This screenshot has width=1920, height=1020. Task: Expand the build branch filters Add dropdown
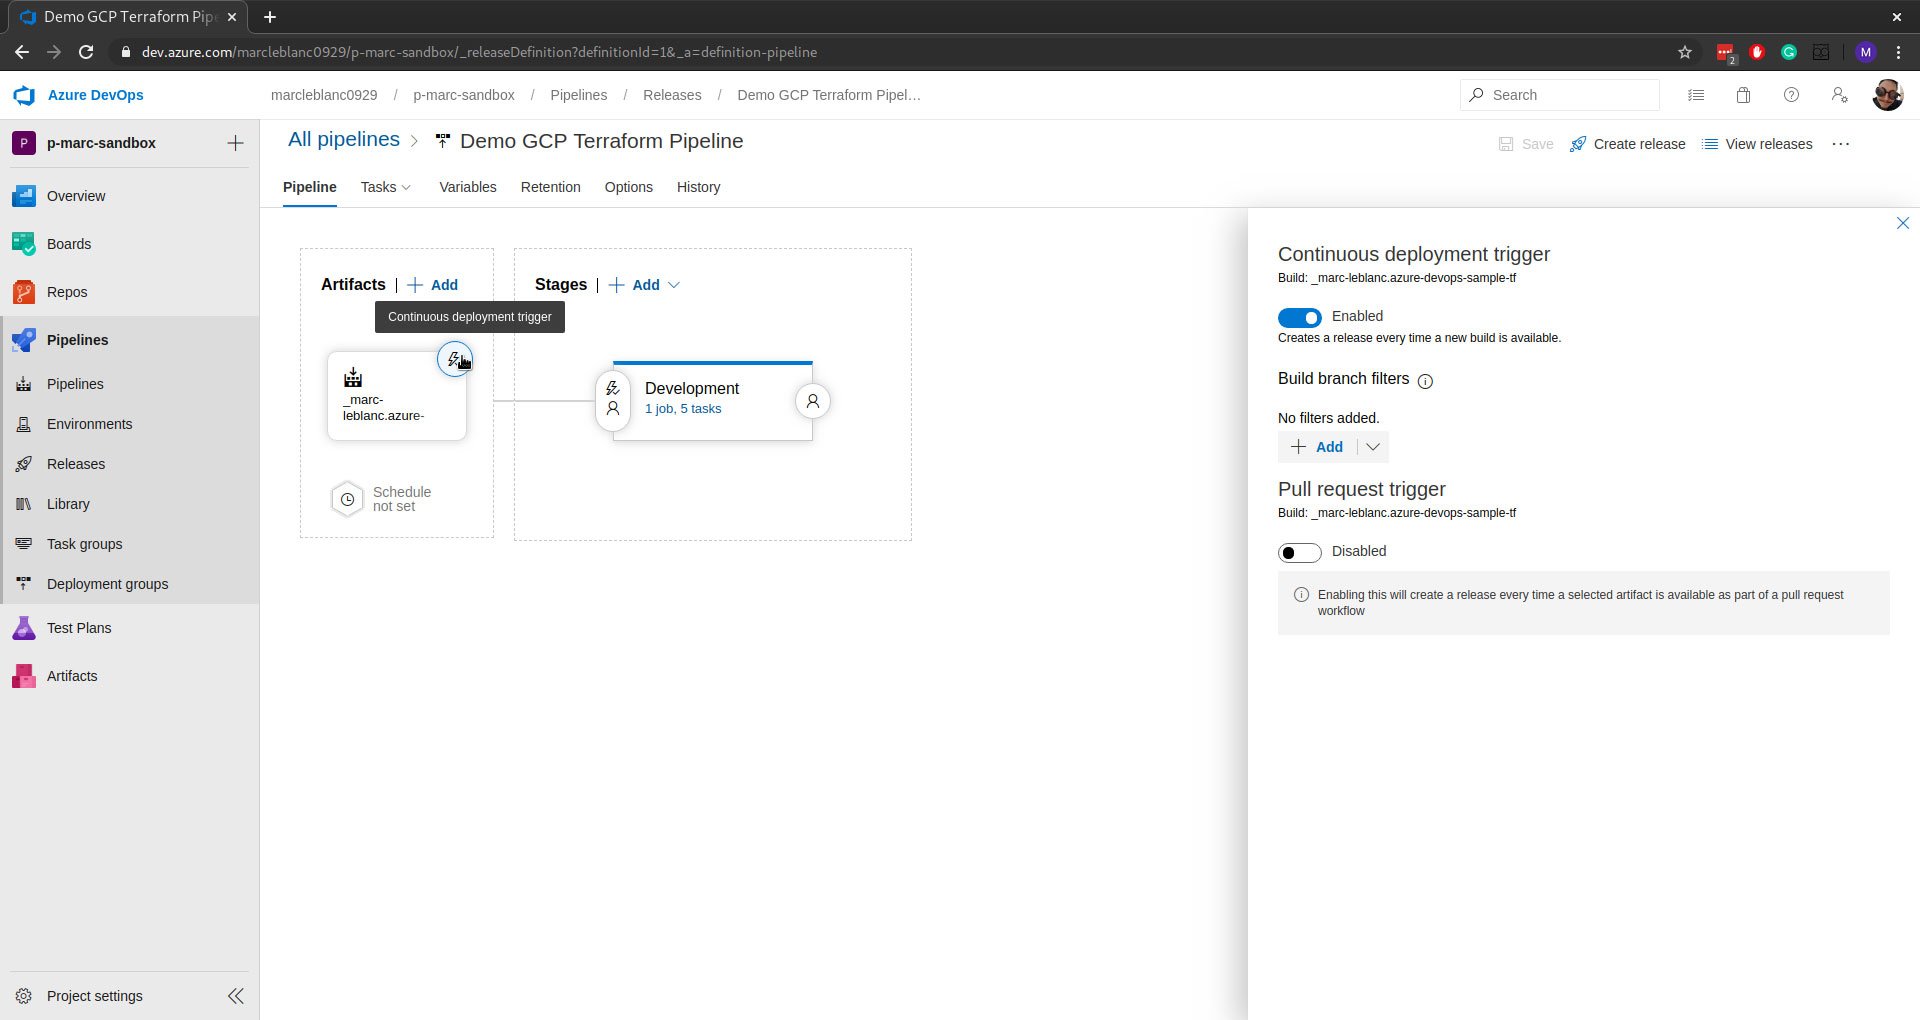1372,447
